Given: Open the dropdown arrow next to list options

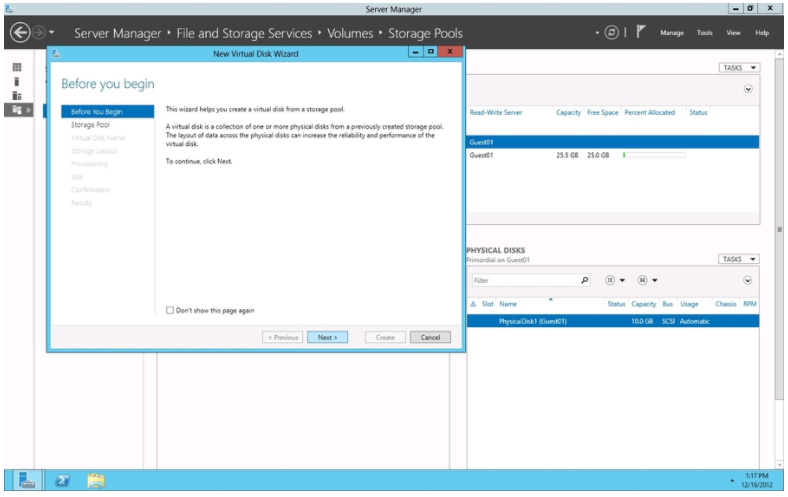Looking at the screenshot, I should (x=622, y=280).
